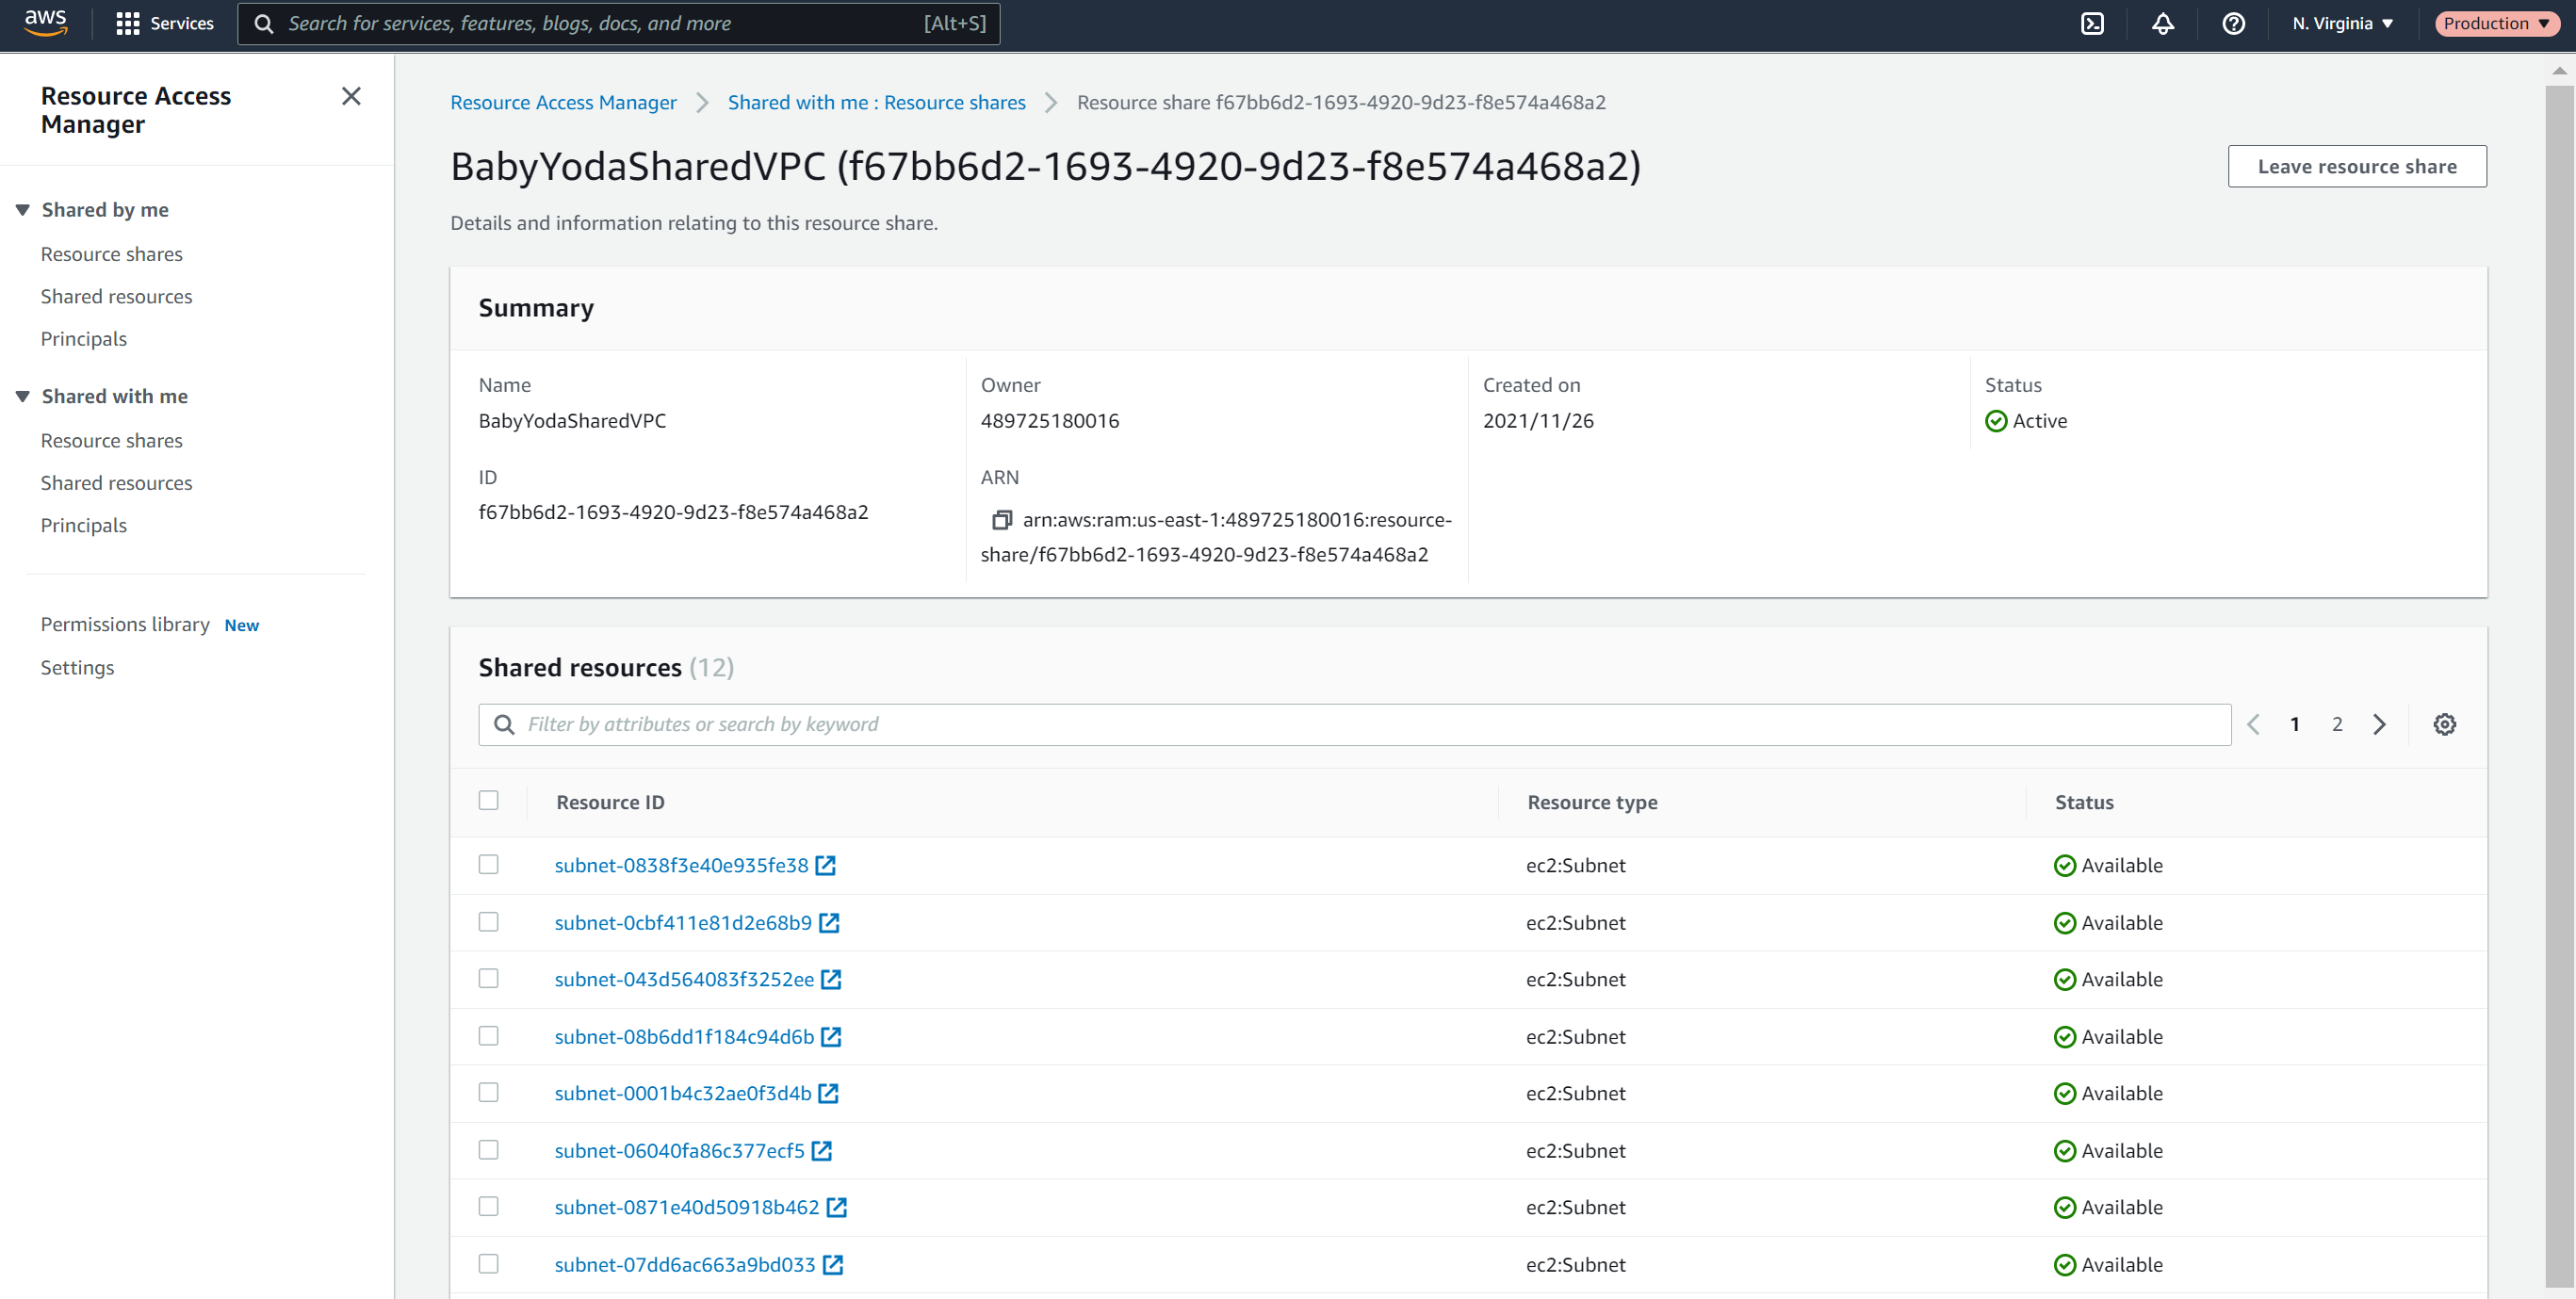Open the Permissions library page
Image resolution: width=2576 pixels, height=1299 pixels.
(125, 624)
